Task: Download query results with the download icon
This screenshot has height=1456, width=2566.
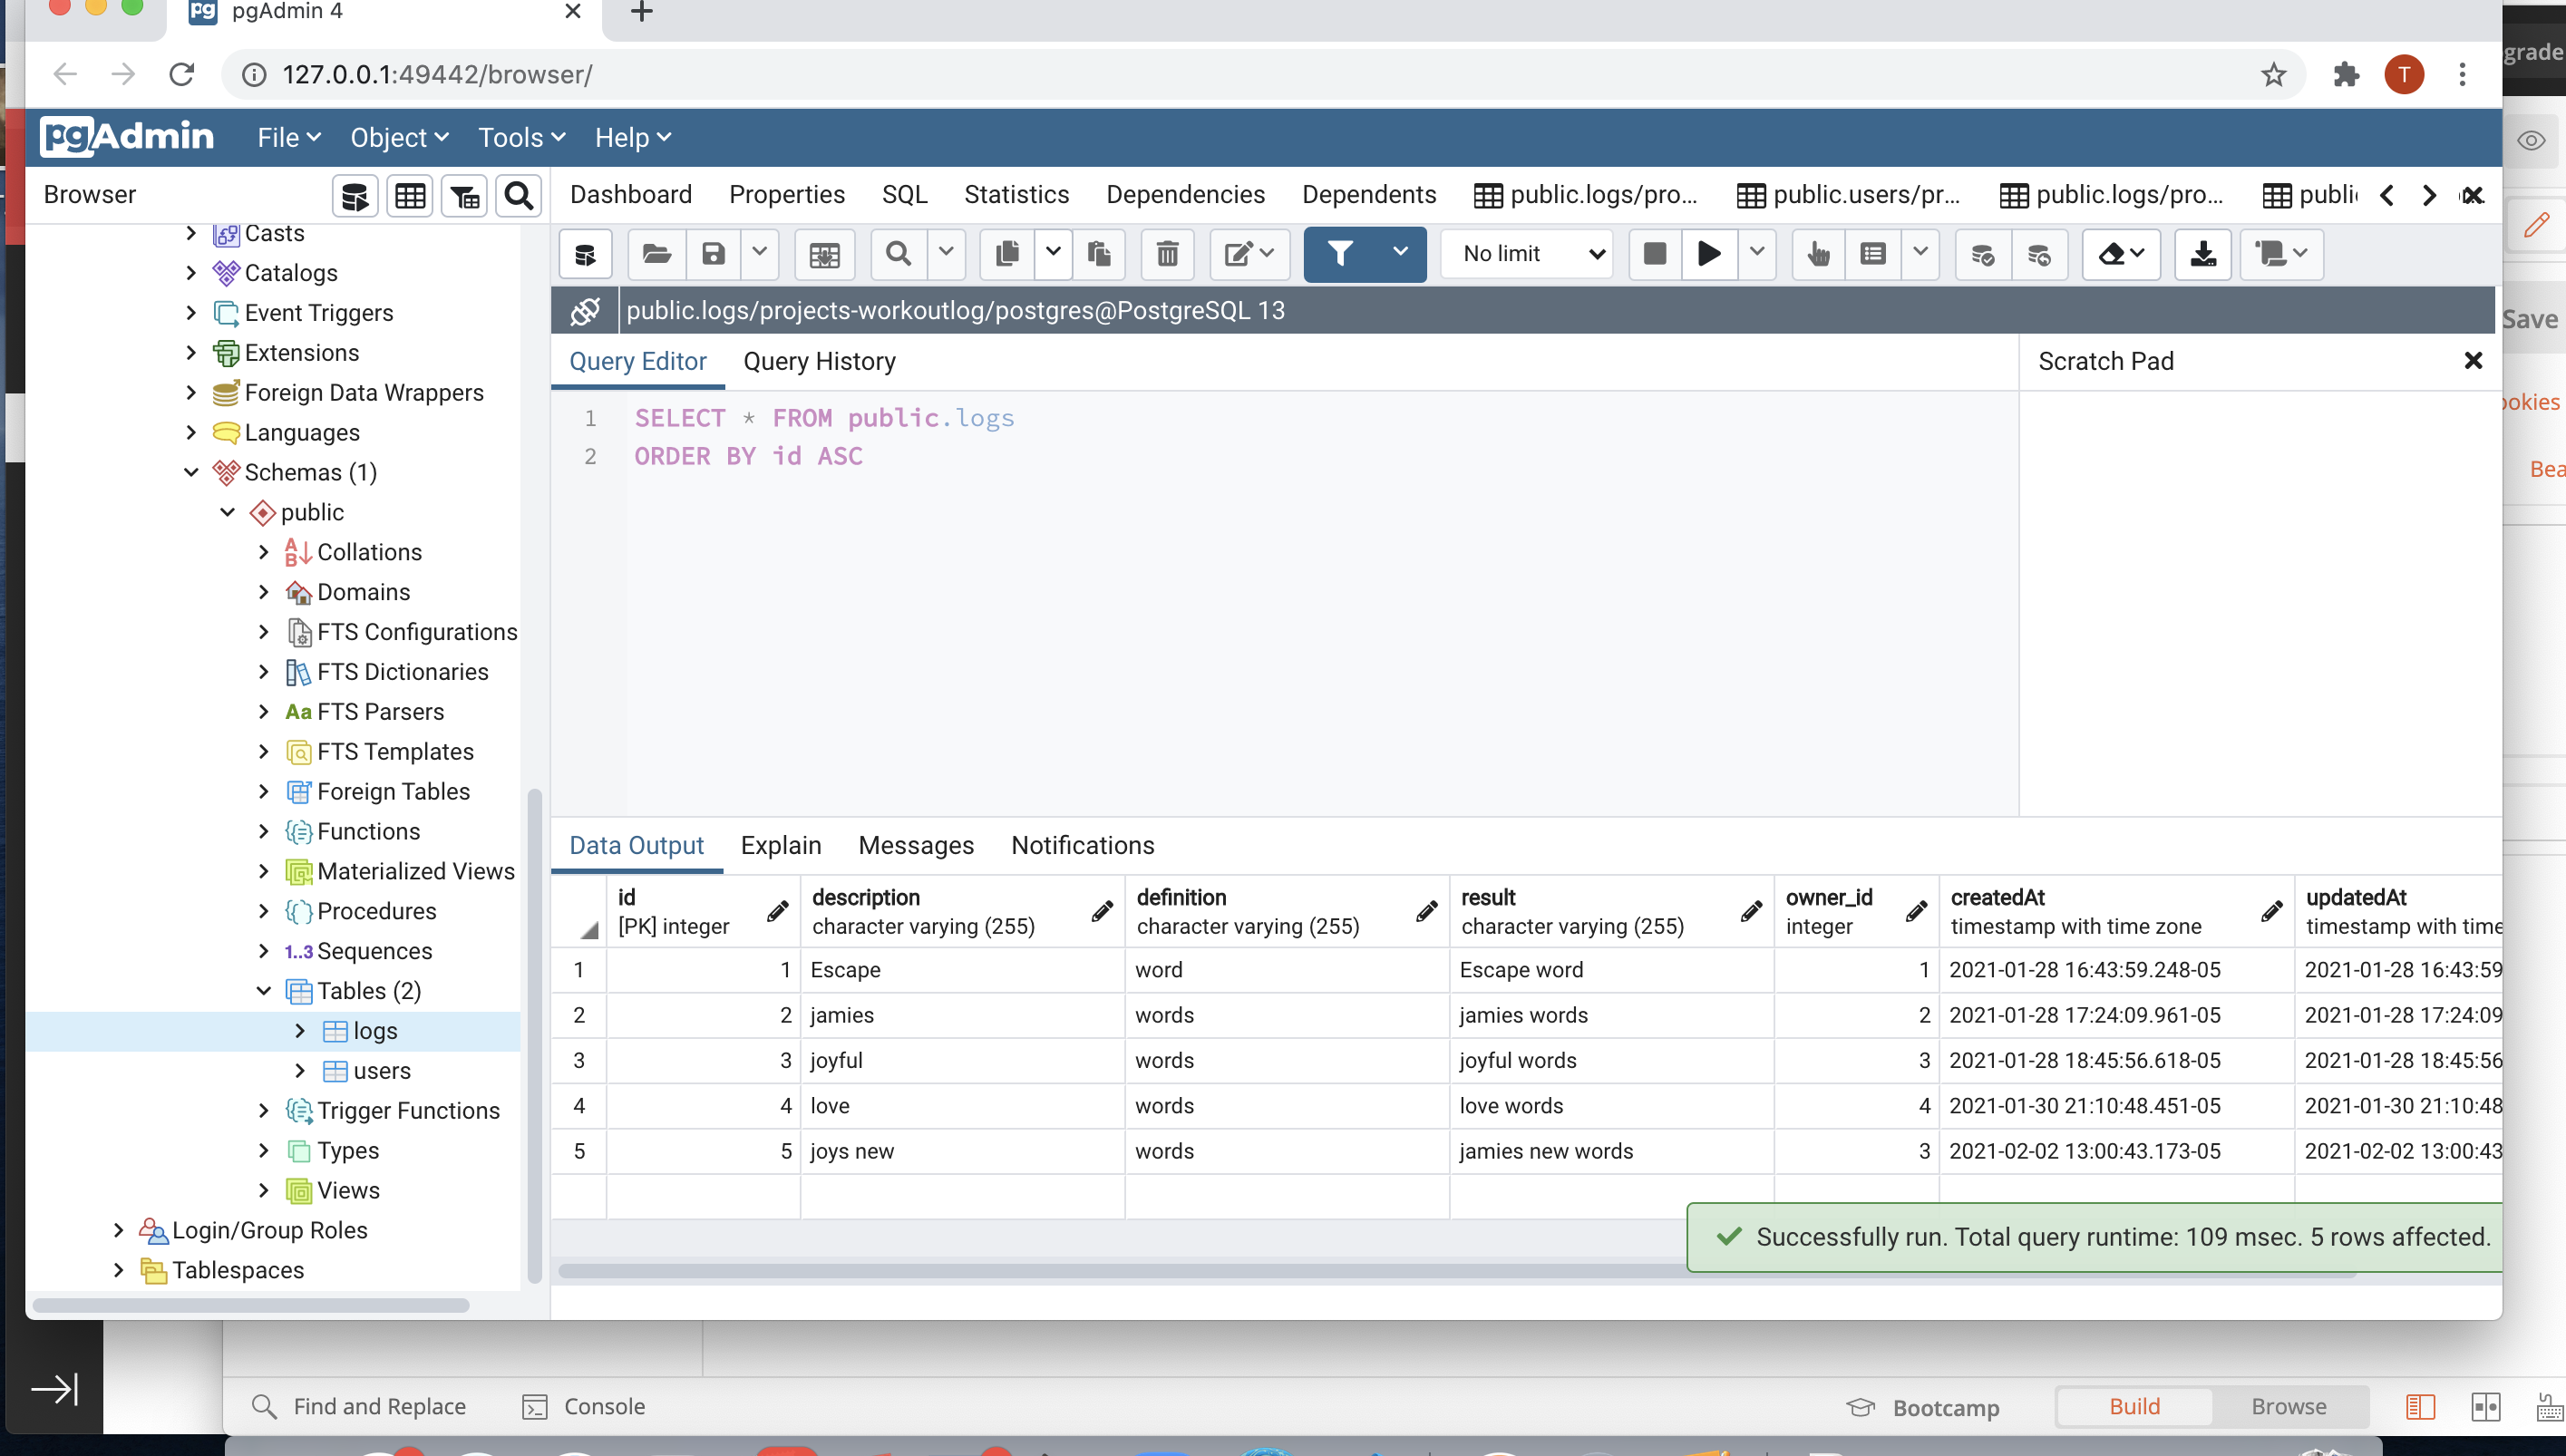Action: click(x=2202, y=254)
